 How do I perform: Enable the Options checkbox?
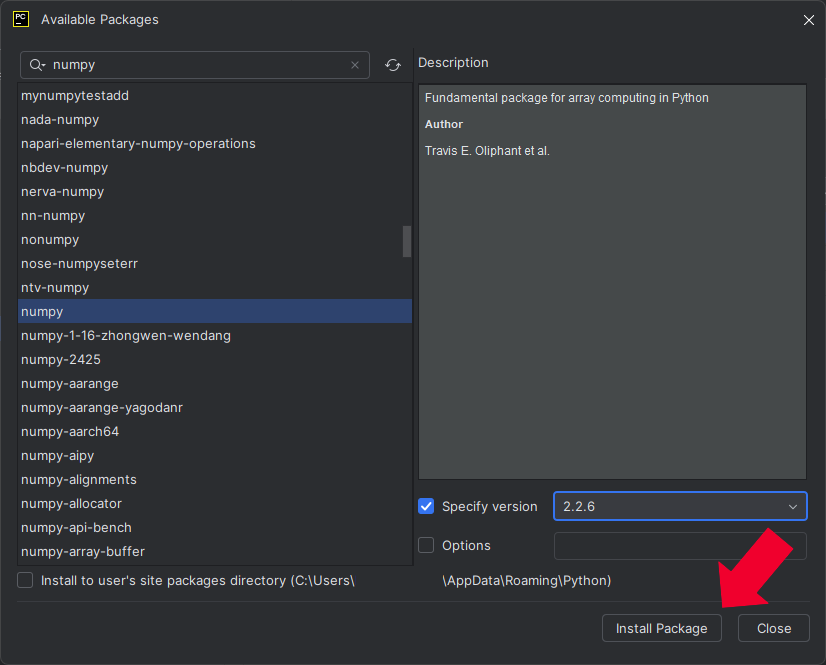[426, 546]
